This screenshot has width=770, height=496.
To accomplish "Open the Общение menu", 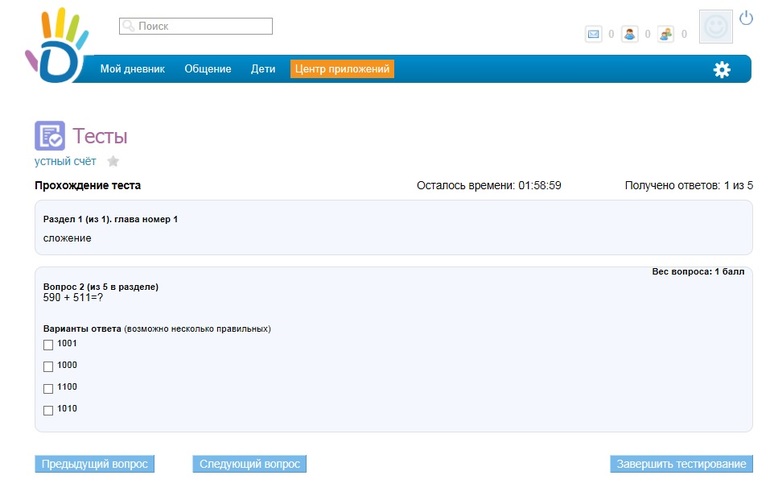I will click(x=207, y=69).
